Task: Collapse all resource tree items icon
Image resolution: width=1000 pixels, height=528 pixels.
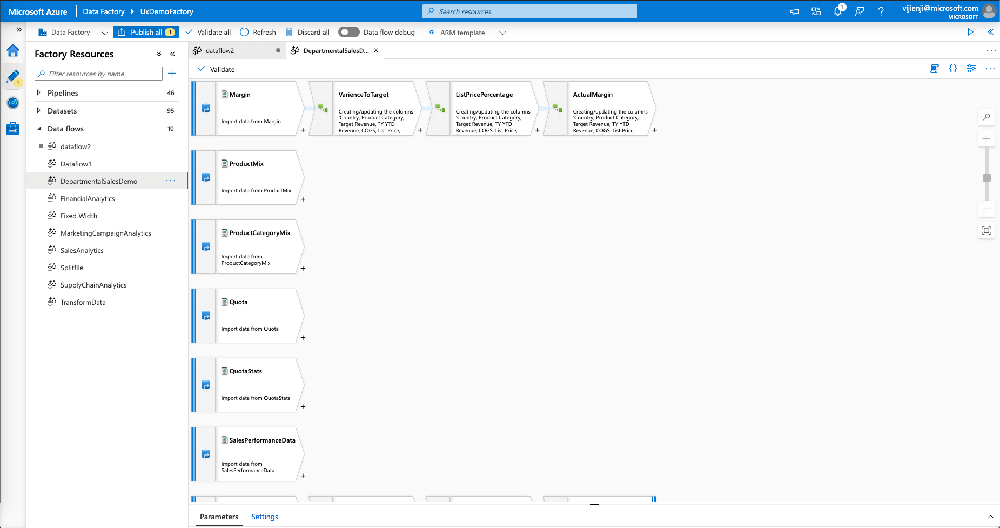Action: pos(159,54)
